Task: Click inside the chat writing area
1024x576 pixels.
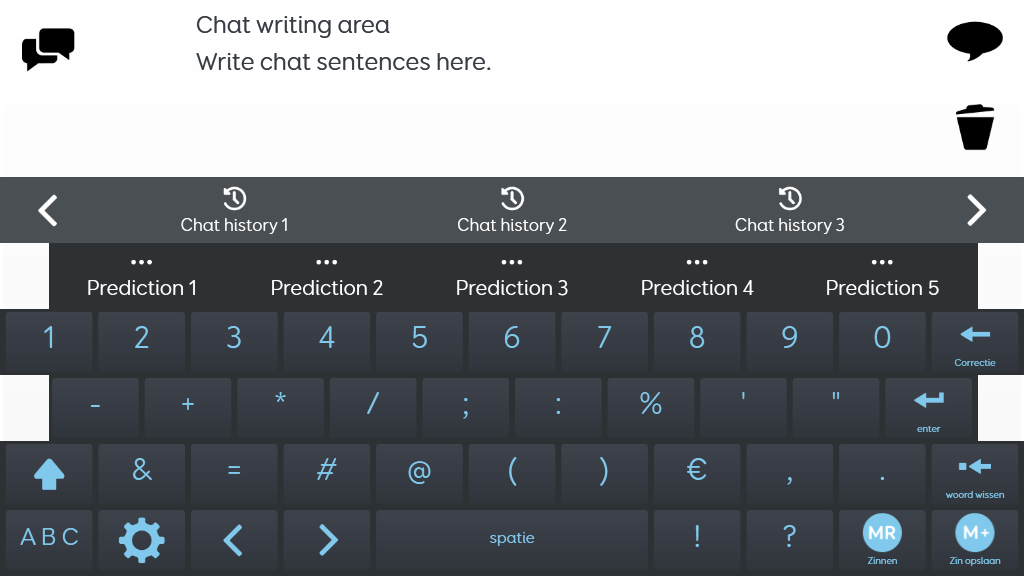Action: (x=512, y=88)
